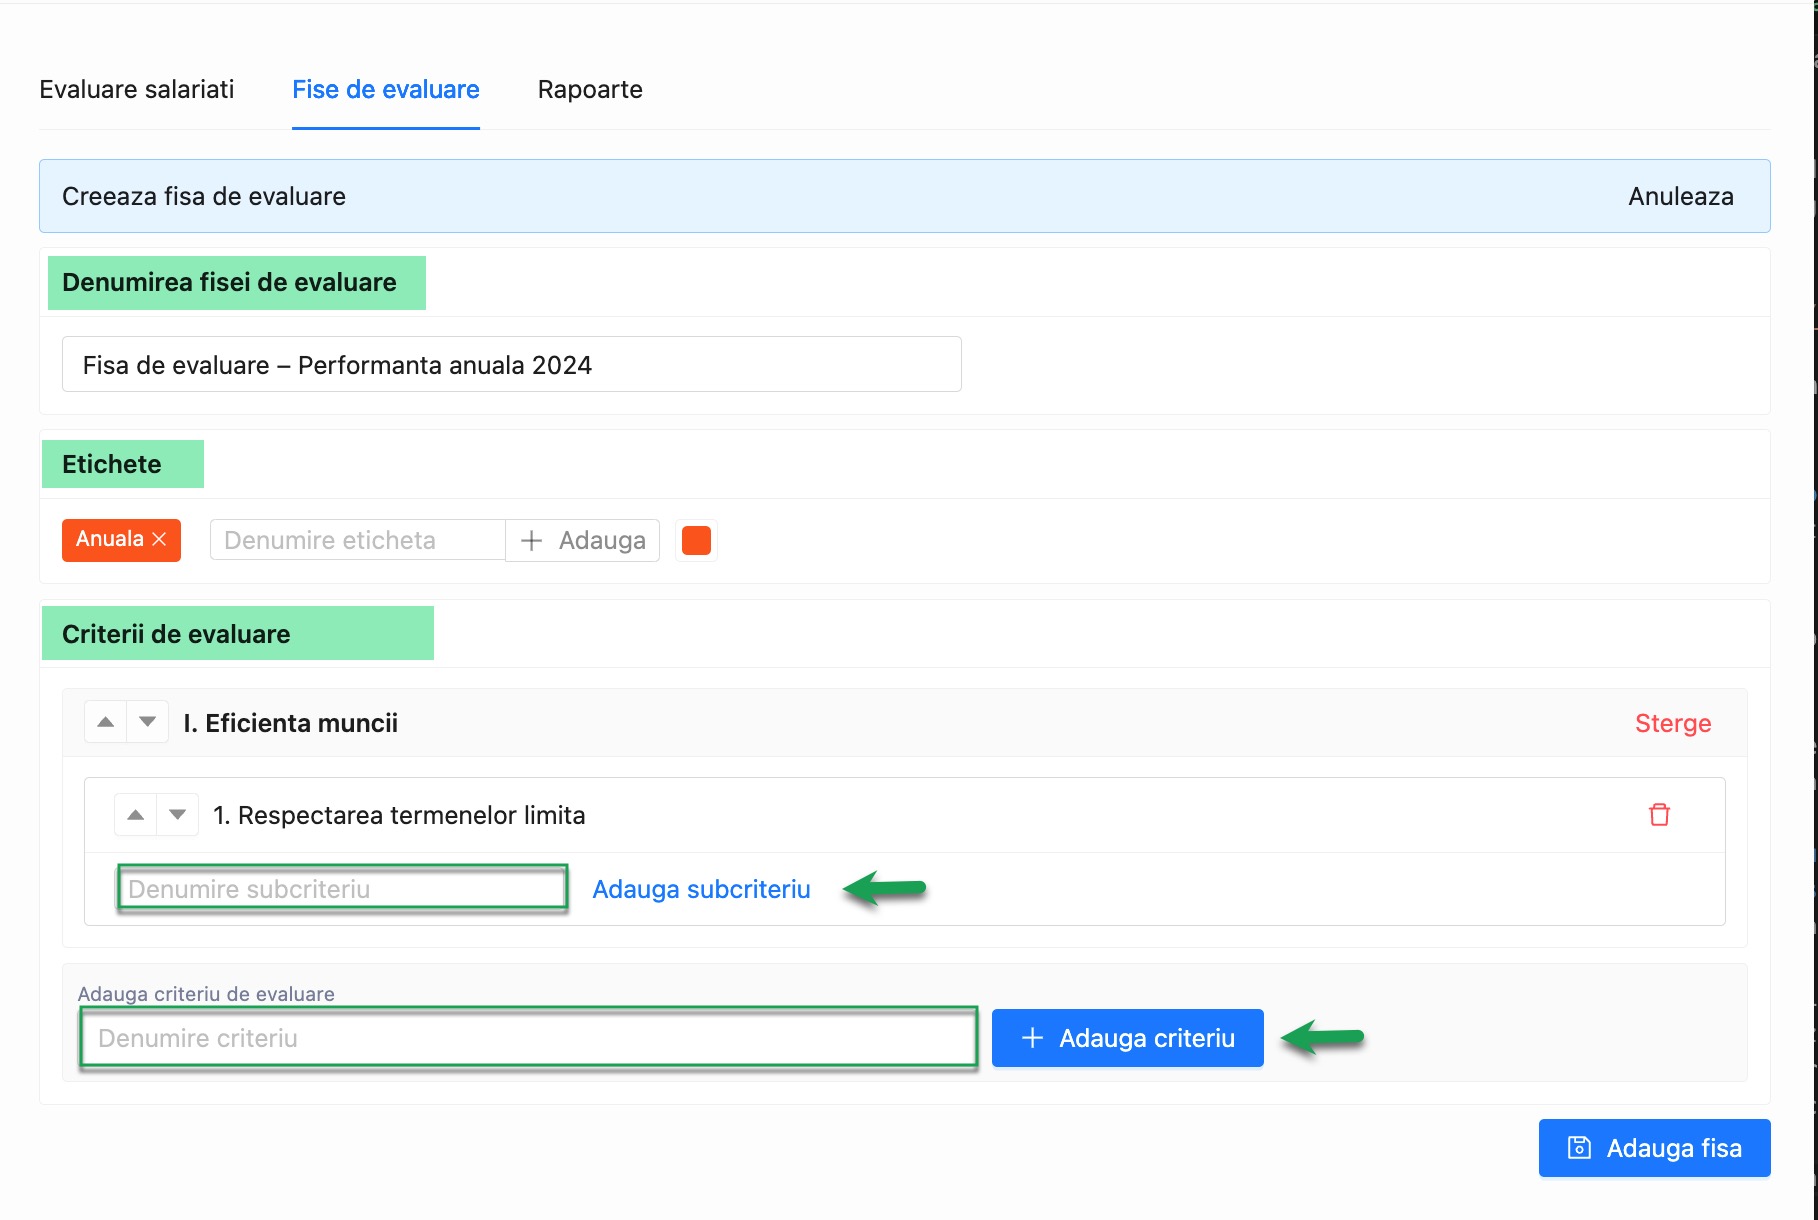1818x1220 pixels.
Task: Select the Fise de evaluare tab
Action: pyautogui.click(x=386, y=89)
